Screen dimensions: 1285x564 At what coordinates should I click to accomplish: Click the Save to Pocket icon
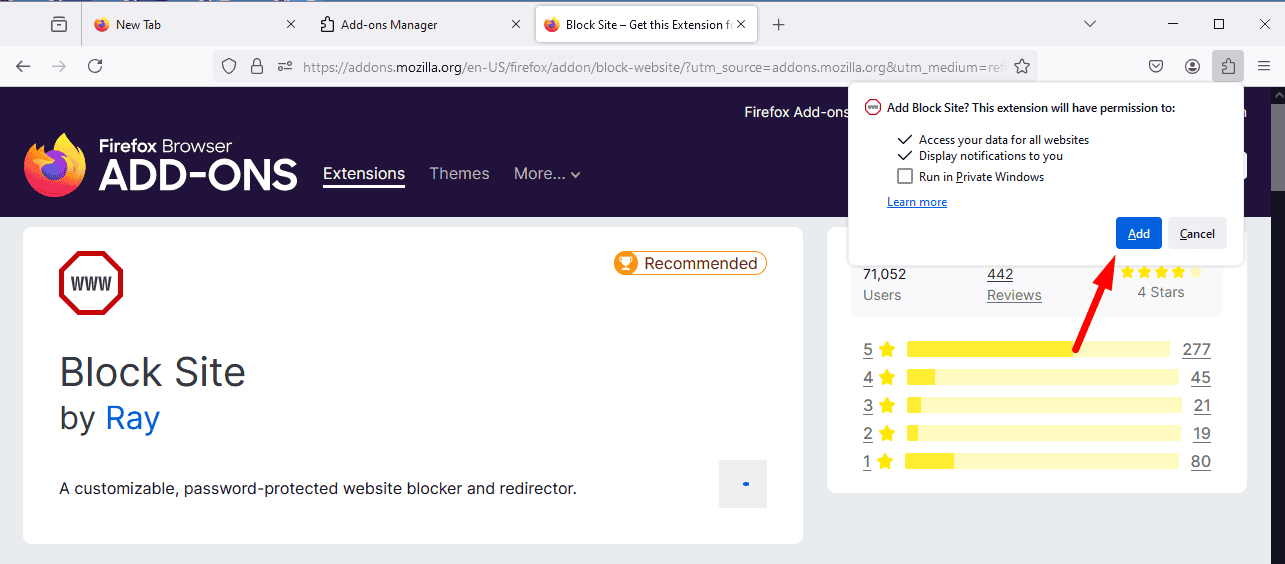click(x=1156, y=66)
